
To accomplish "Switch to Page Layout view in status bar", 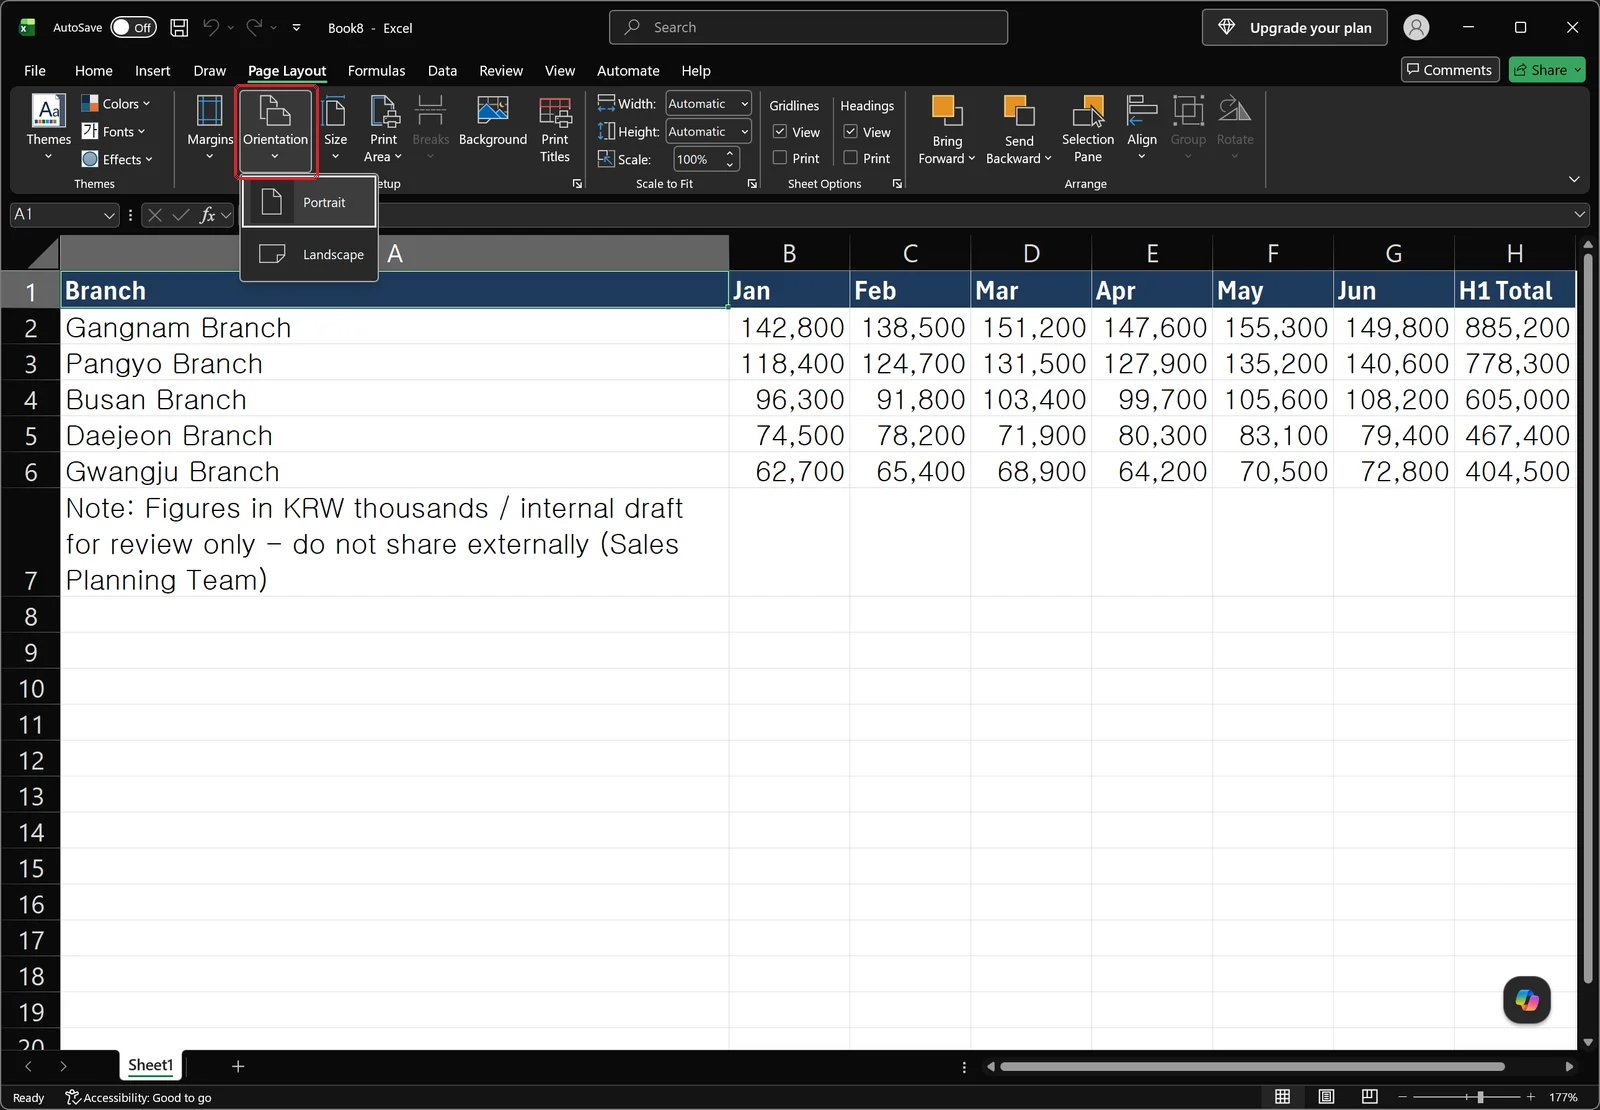I will 1326,1097.
